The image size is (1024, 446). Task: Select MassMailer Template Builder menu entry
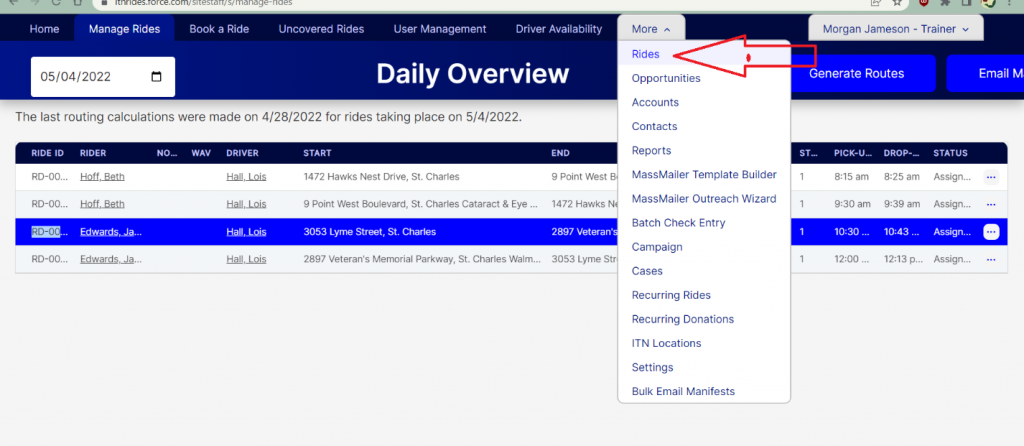click(x=704, y=175)
